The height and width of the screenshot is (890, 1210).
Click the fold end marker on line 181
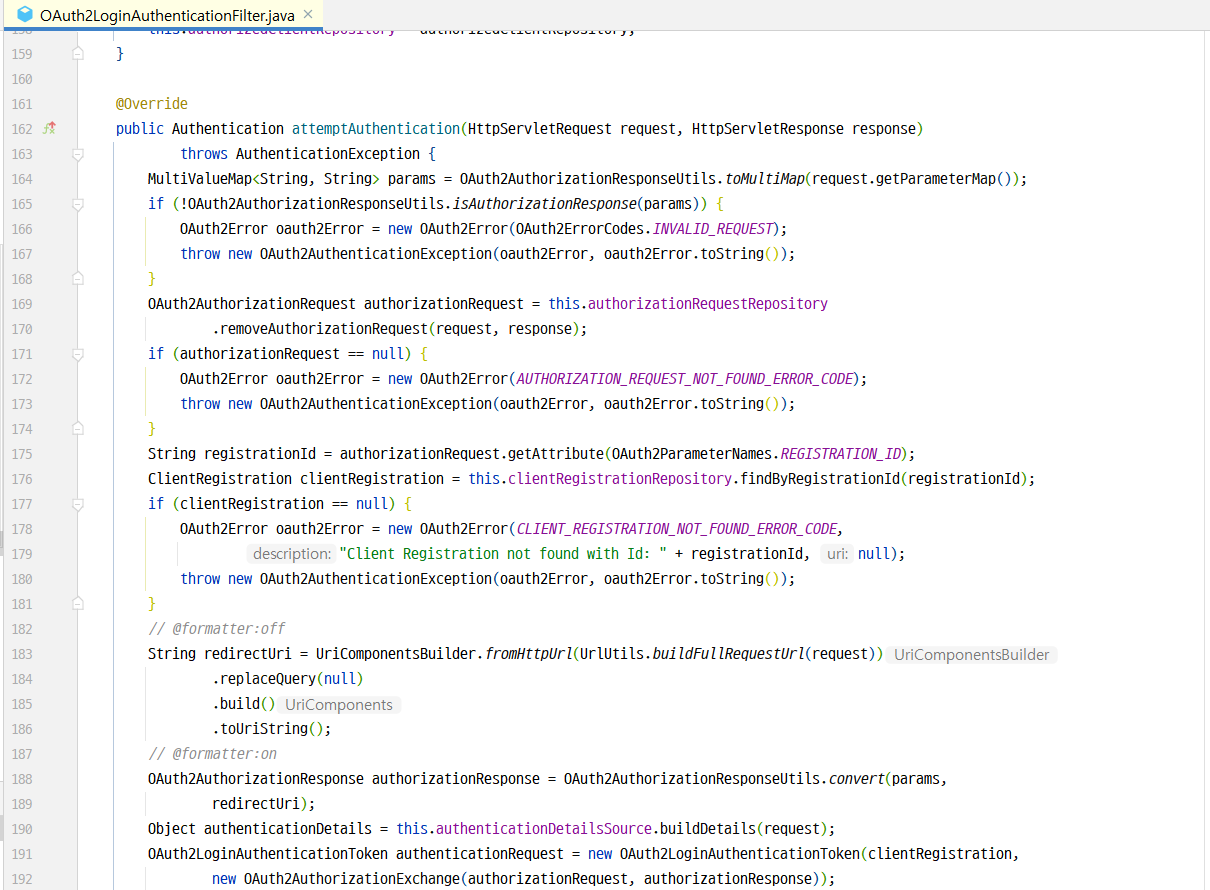(78, 604)
